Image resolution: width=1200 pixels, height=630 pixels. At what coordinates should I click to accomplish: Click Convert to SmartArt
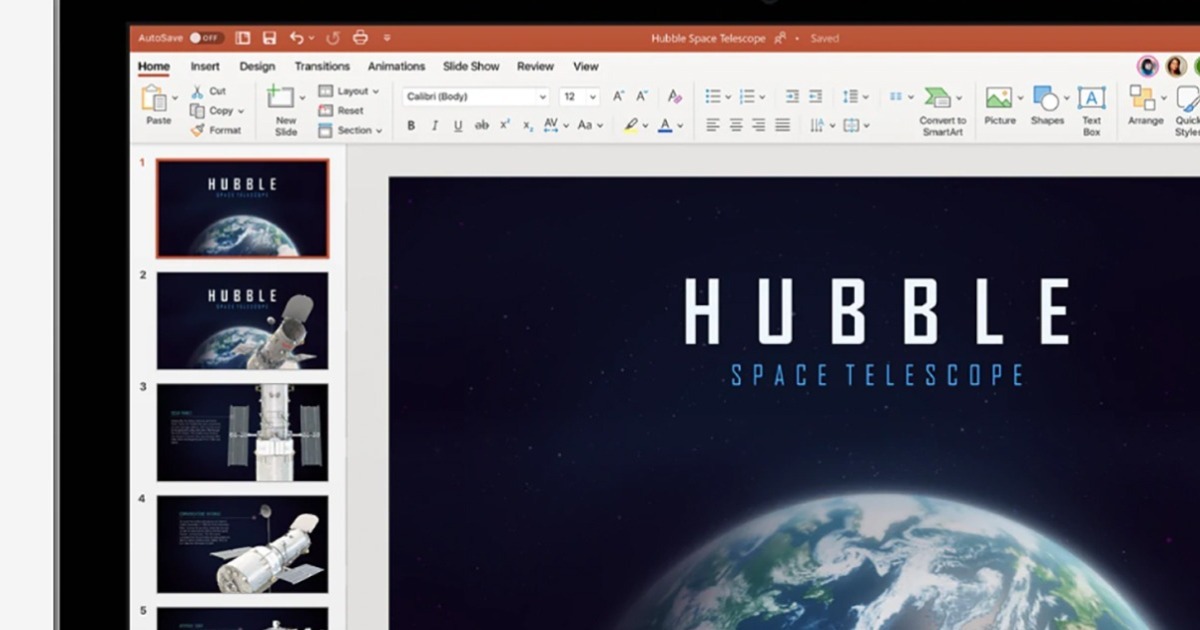point(943,110)
